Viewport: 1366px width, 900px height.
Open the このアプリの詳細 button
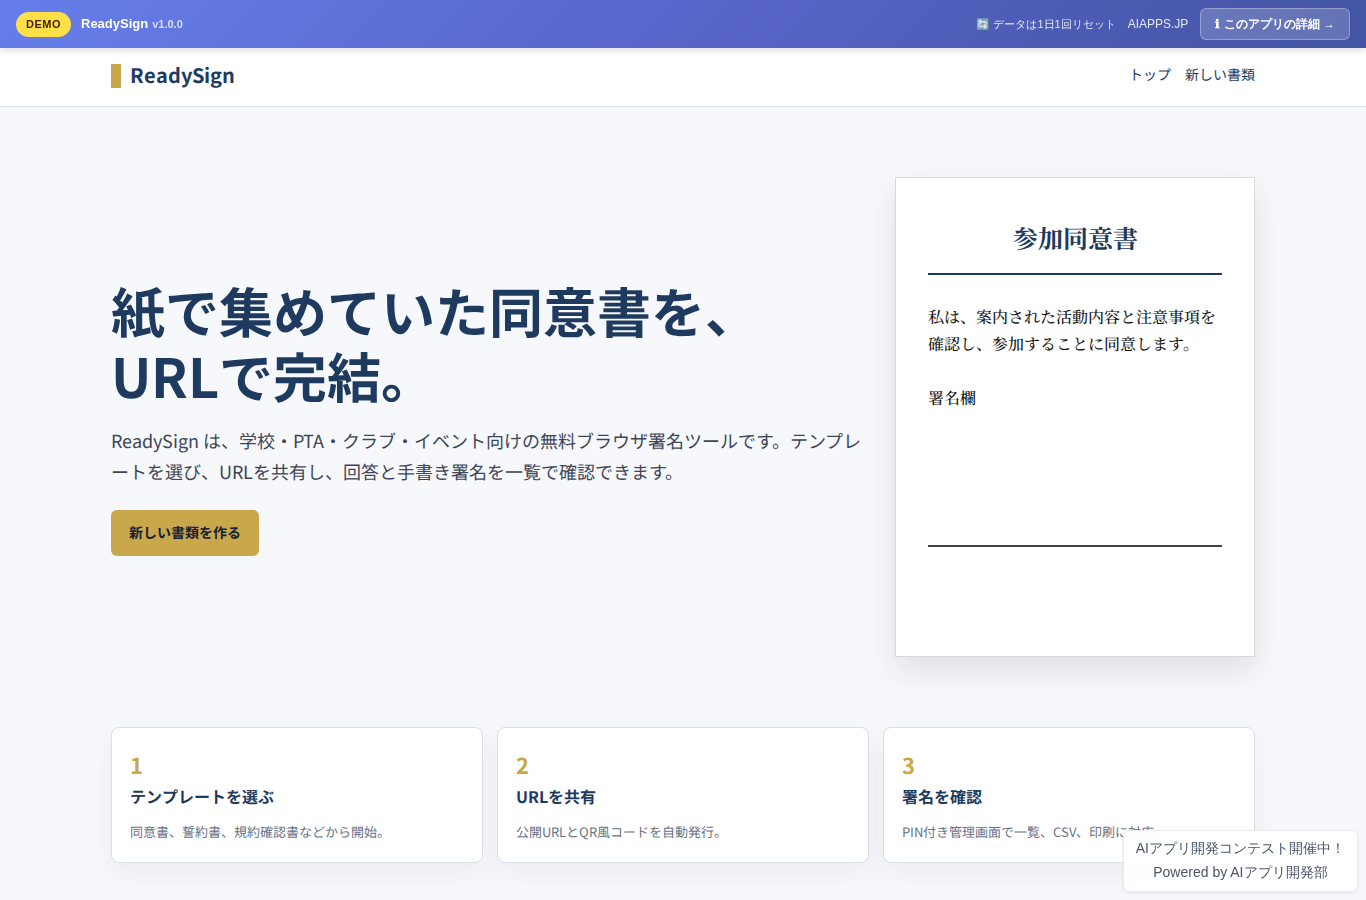pyautogui.click(x=1274, y=24)
